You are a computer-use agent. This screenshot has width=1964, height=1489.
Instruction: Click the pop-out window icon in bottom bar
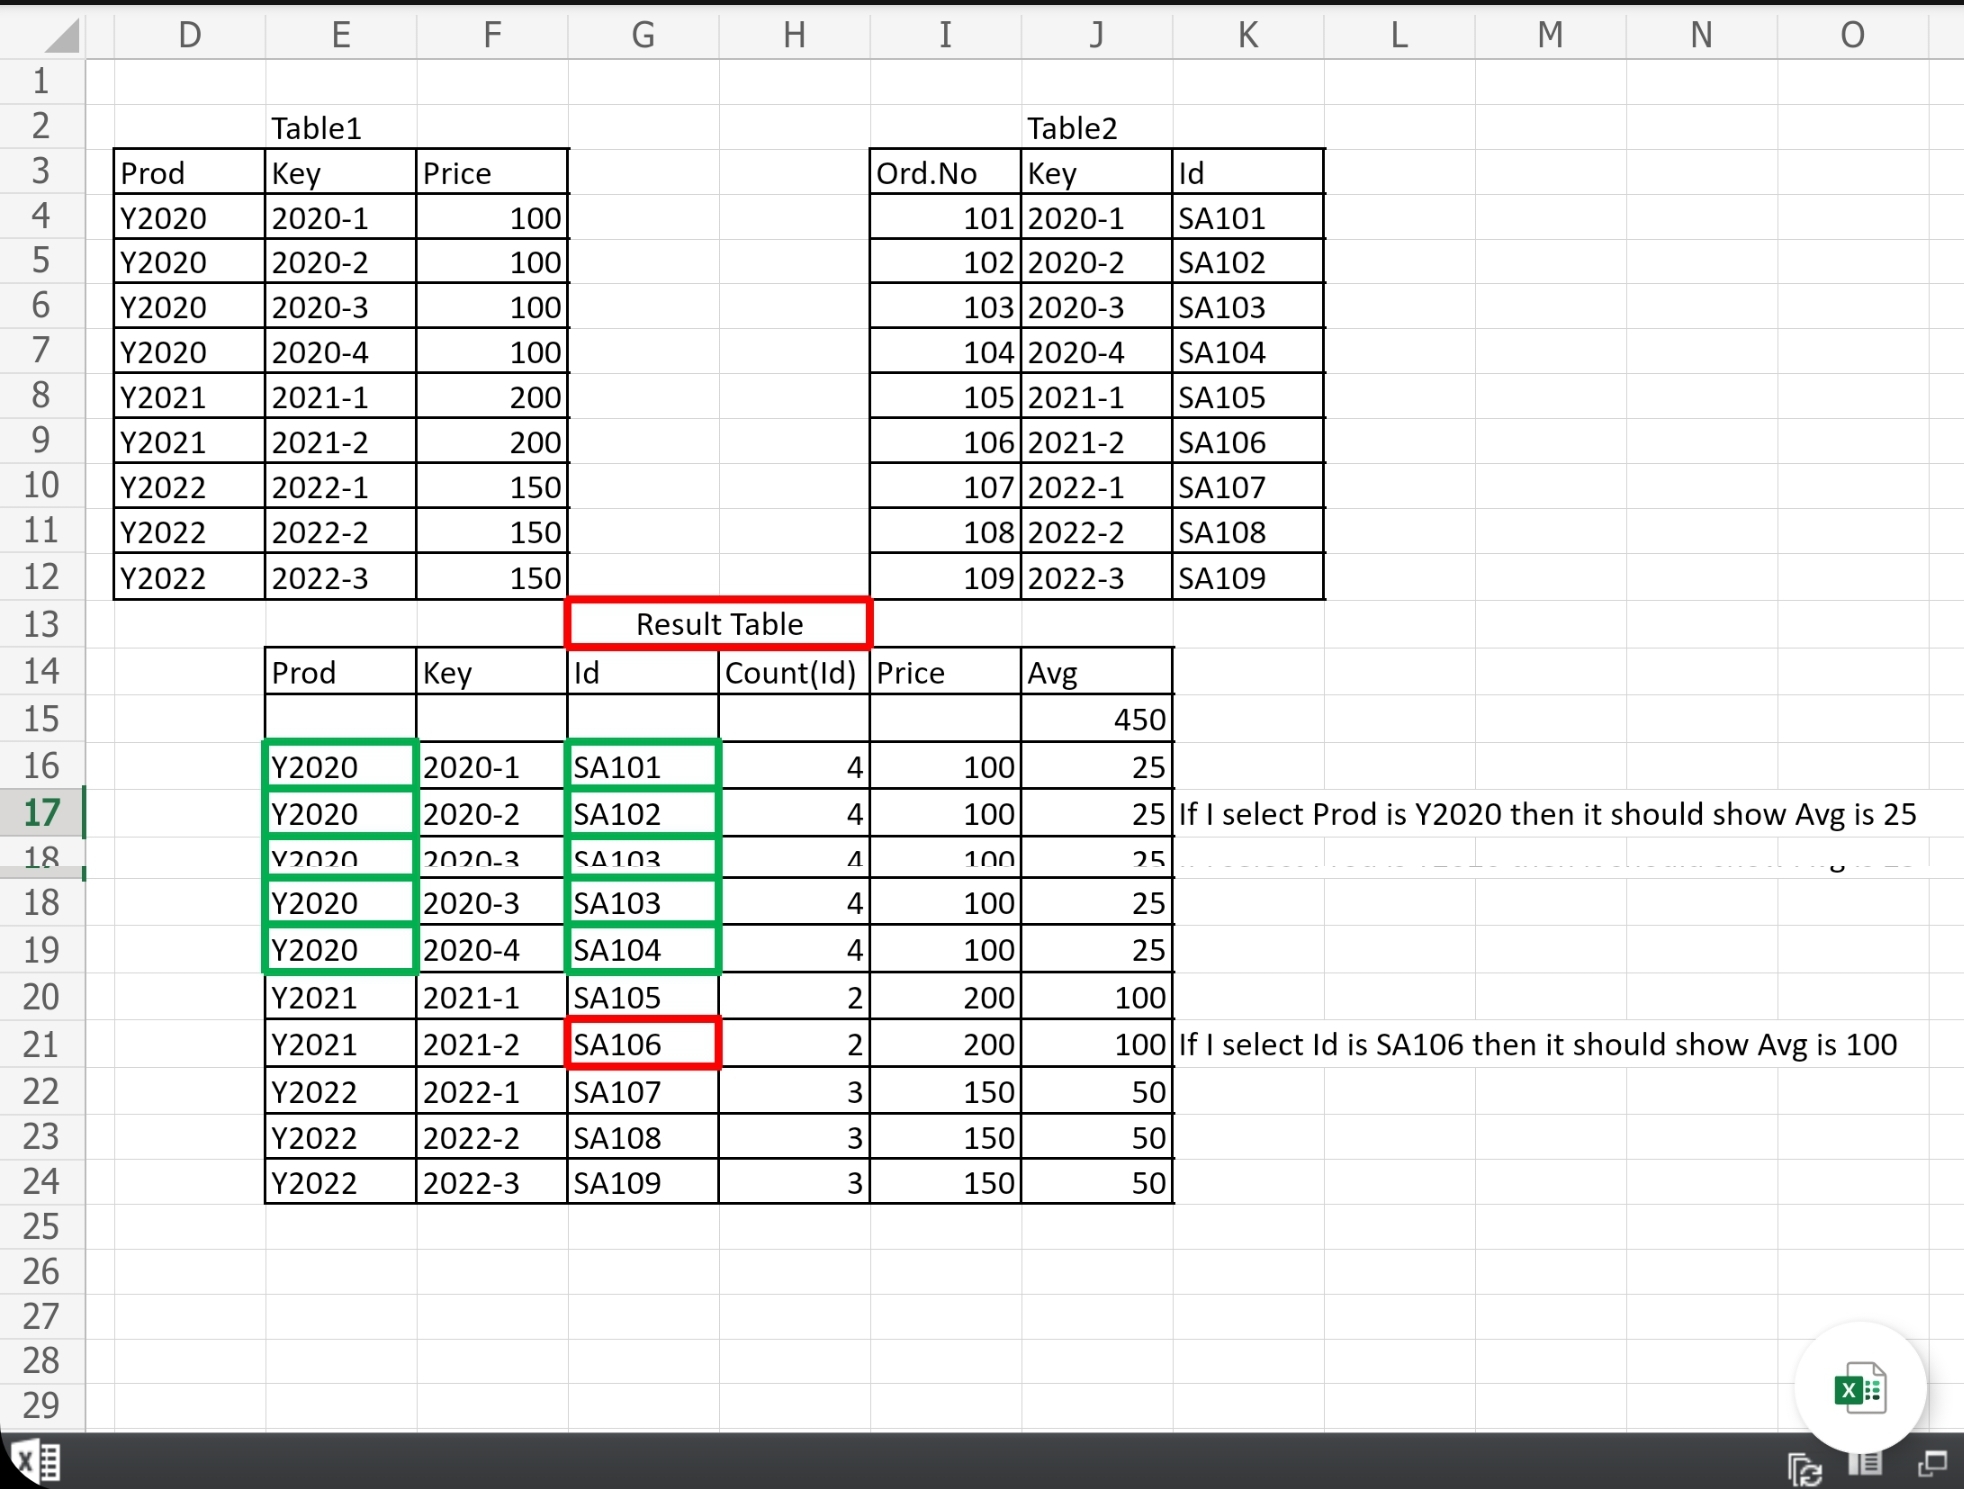pos(1931,1464)
